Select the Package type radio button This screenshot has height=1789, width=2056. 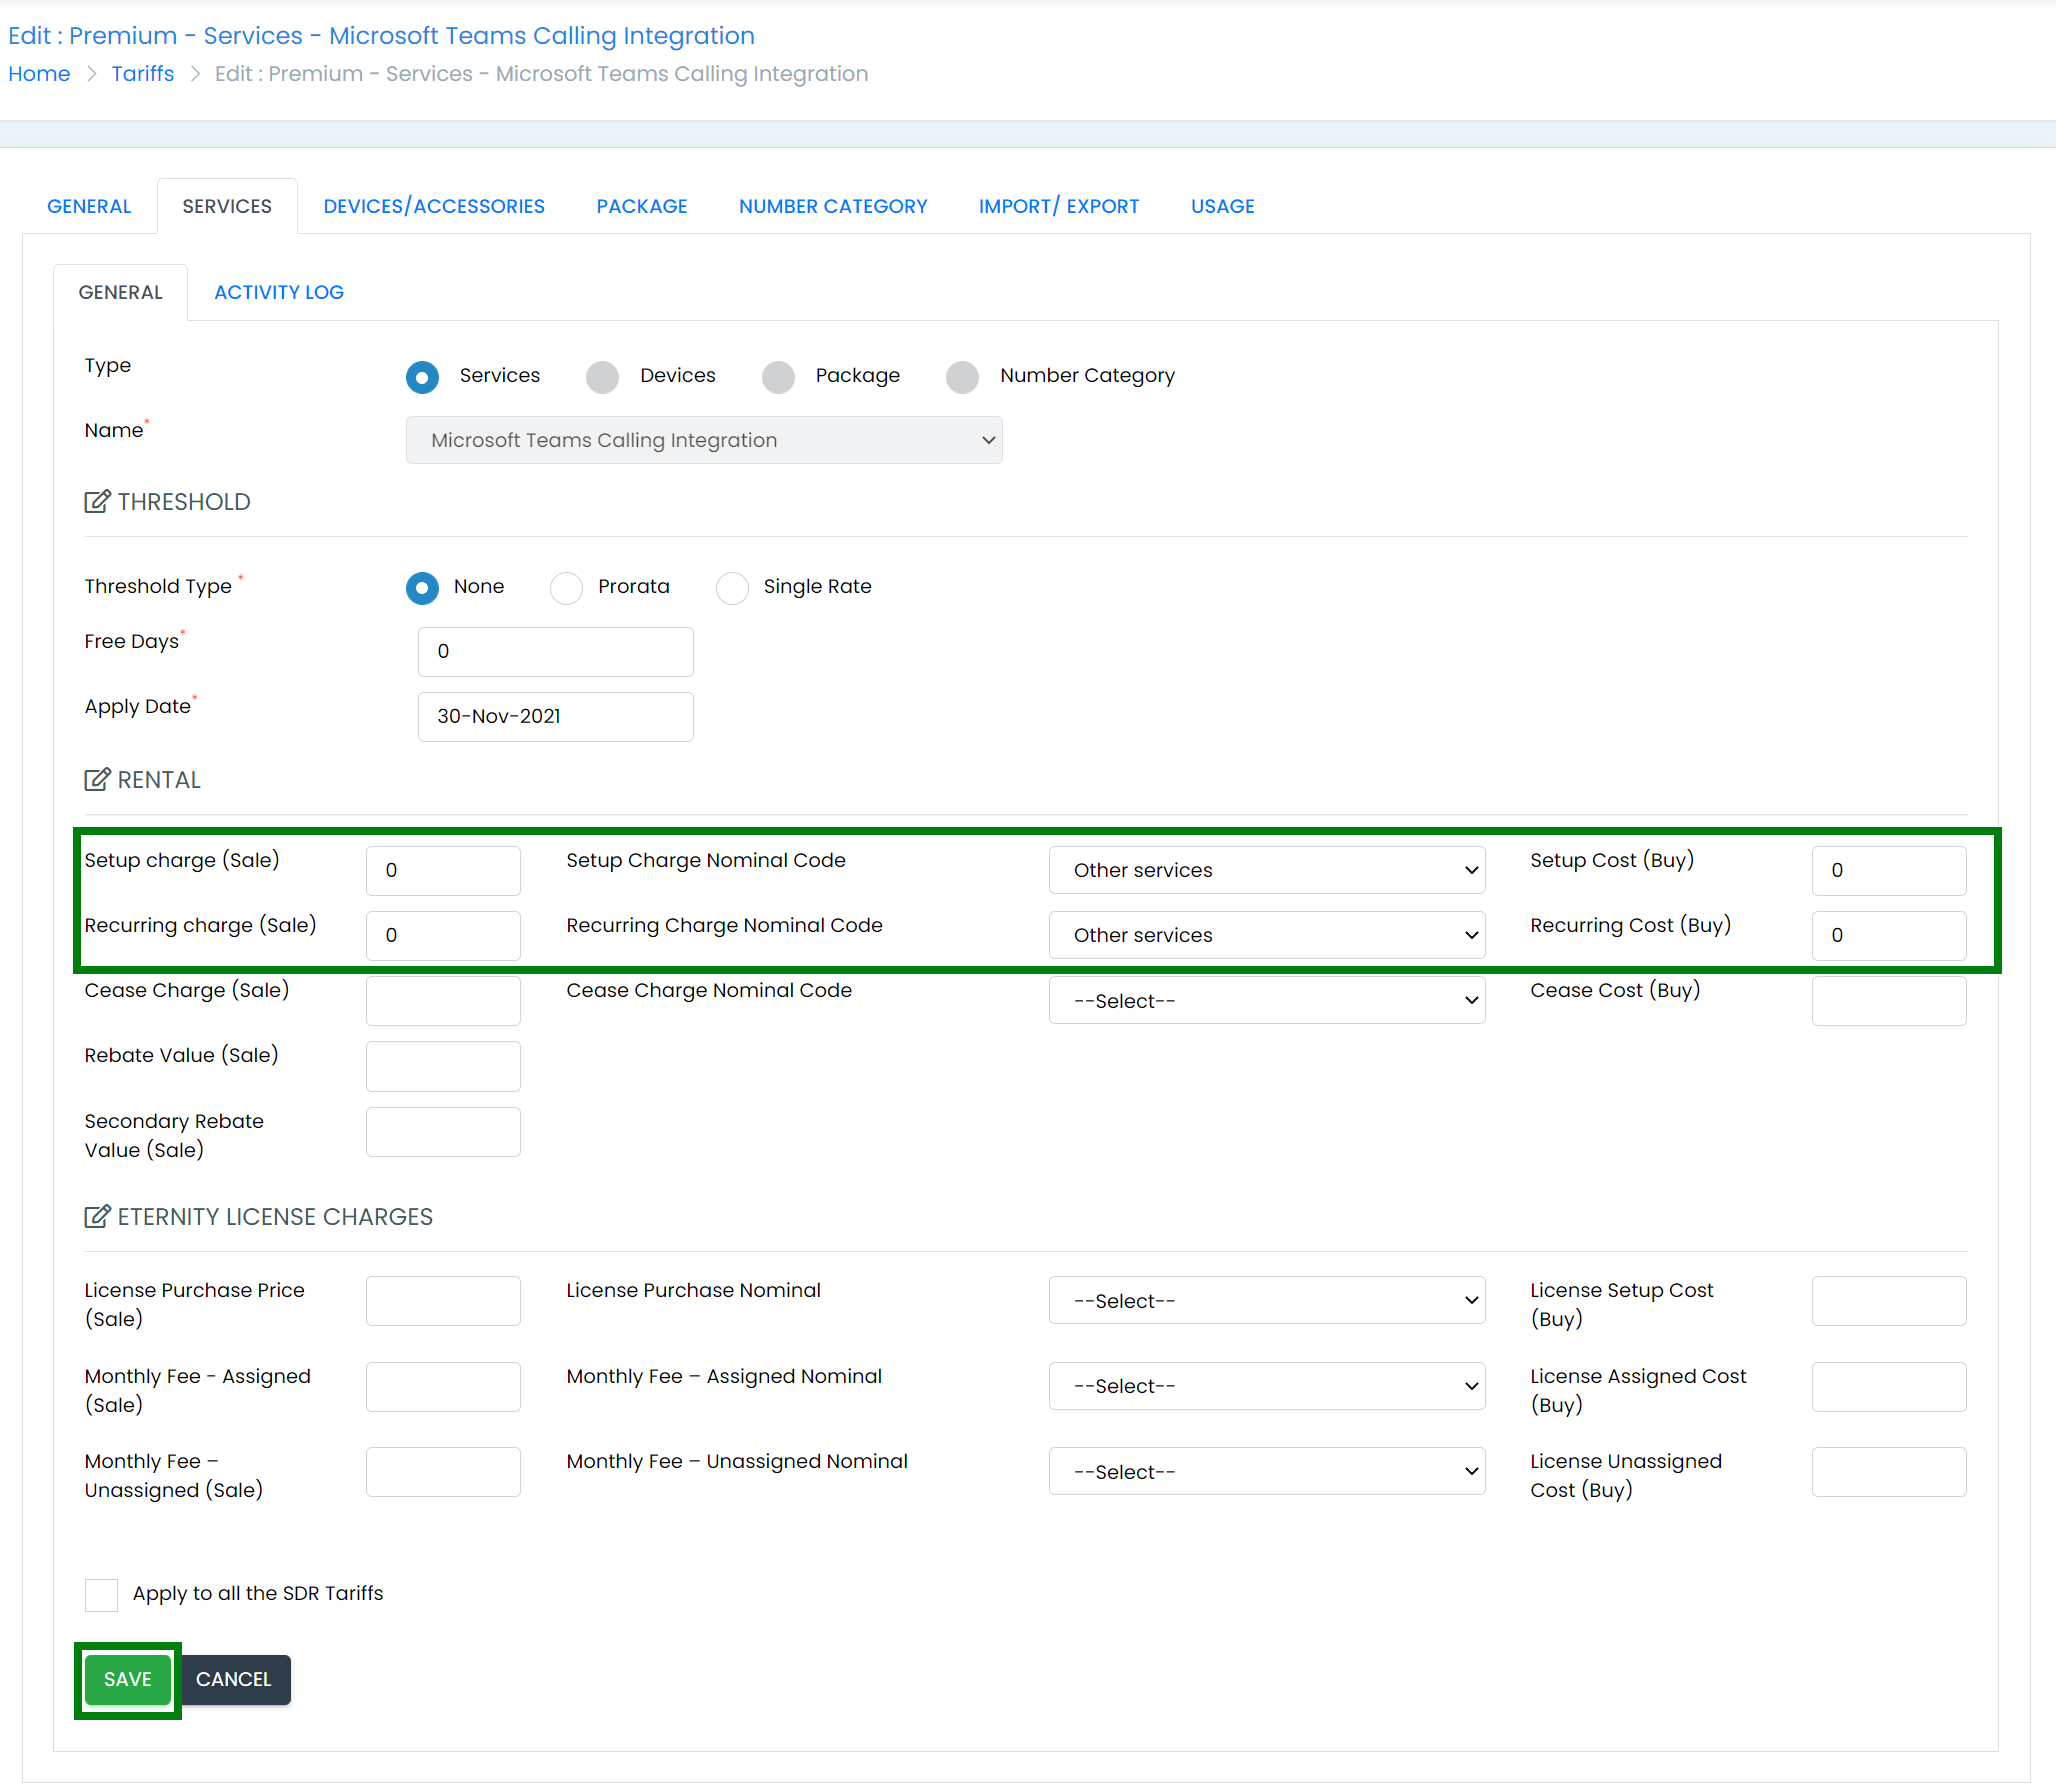pyautogui.click(x=778, y=377)
